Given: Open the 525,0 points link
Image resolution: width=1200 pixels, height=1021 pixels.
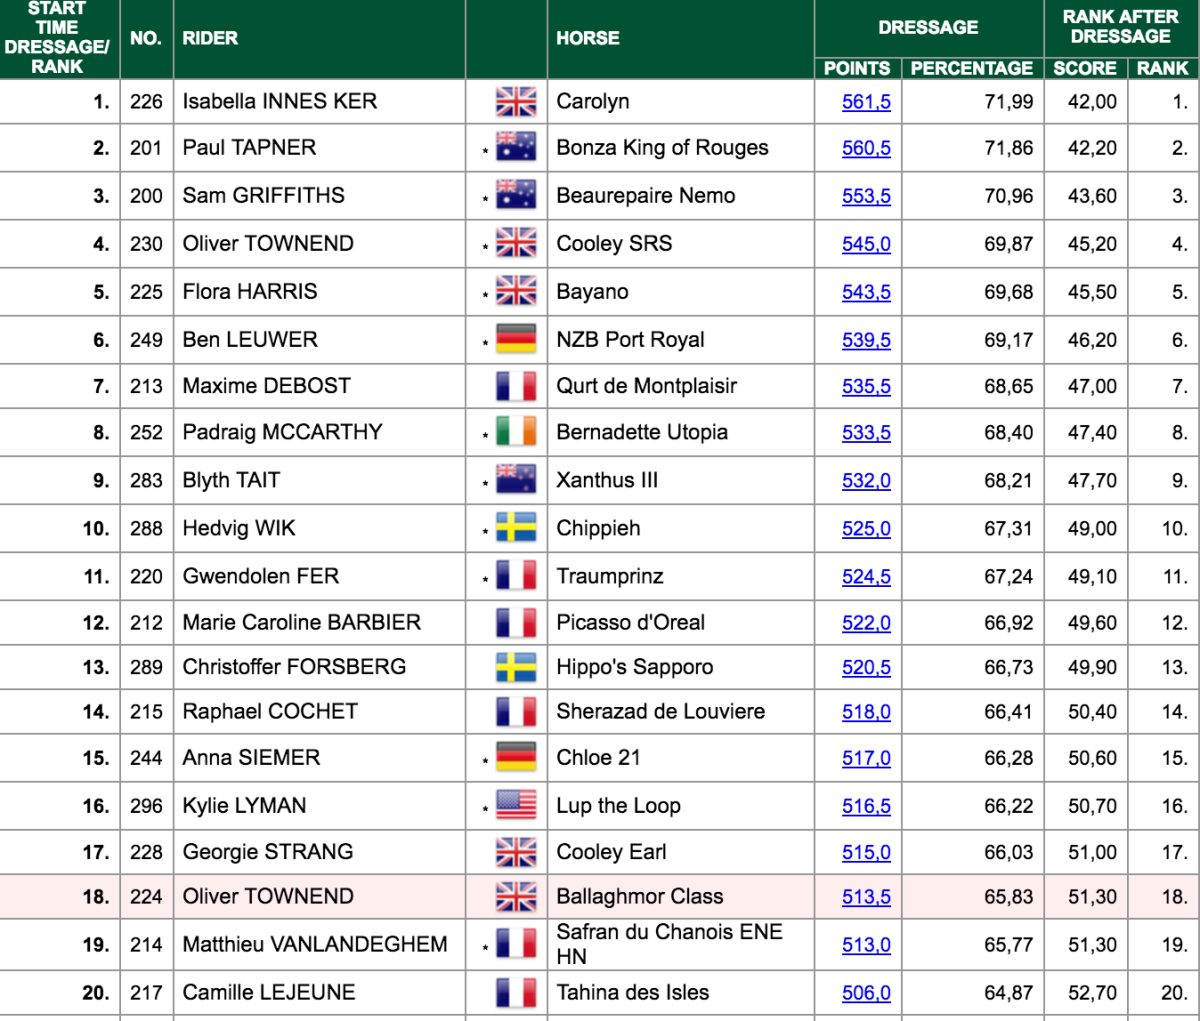Looking at the screenshot, I should [x=866, y=529].
